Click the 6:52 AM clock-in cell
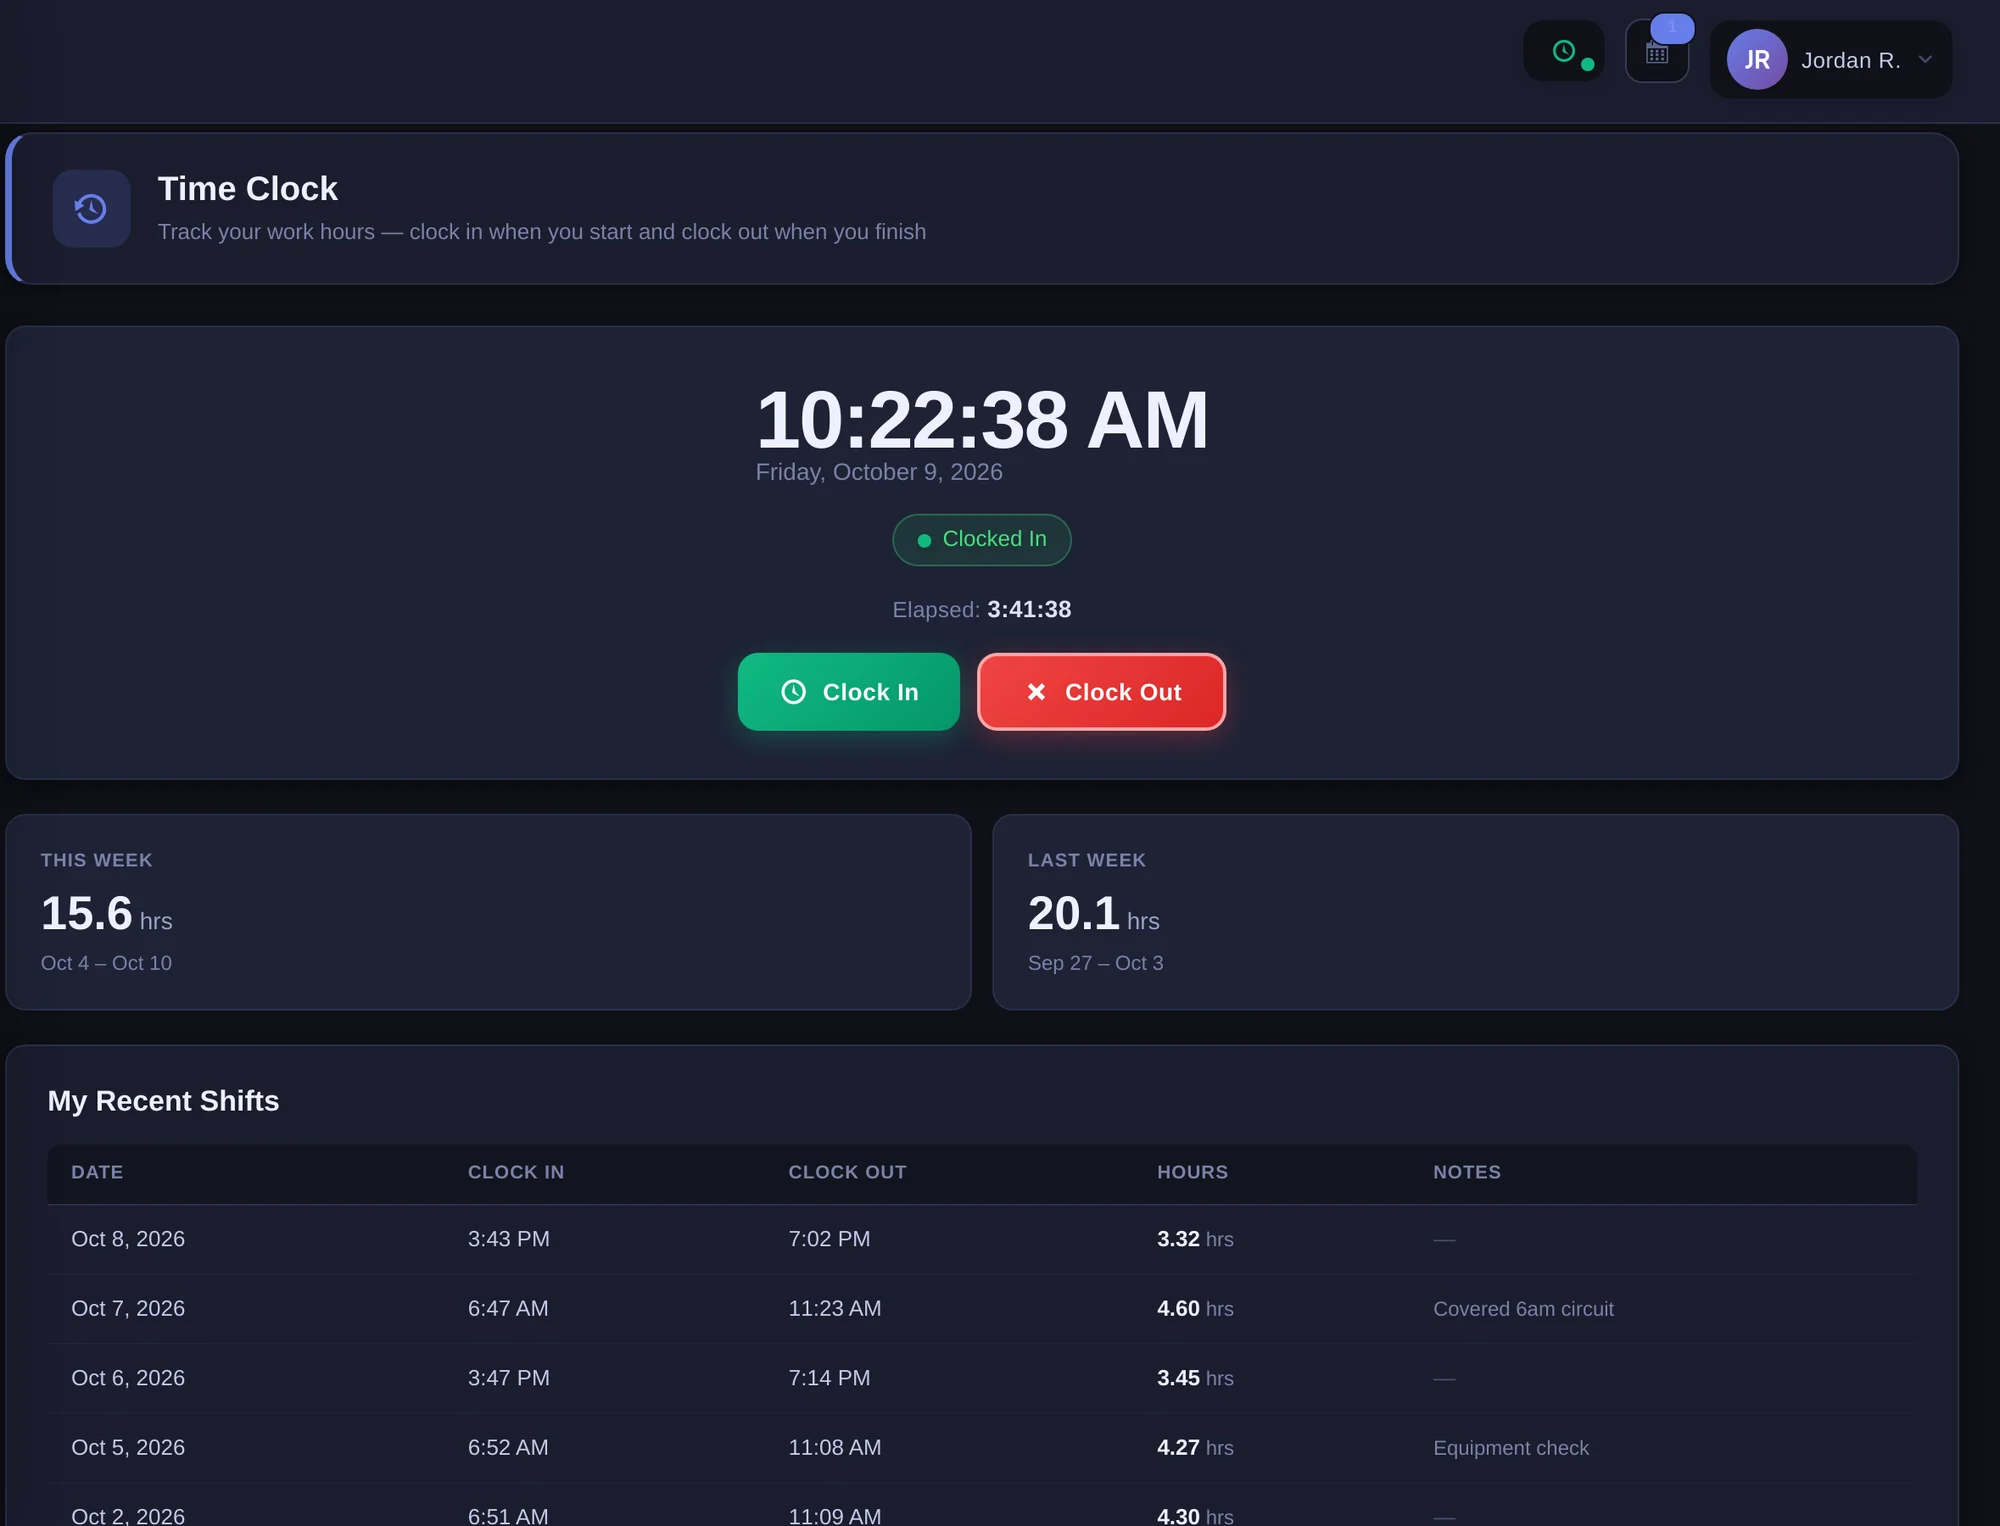 [x=508, y=1447]
